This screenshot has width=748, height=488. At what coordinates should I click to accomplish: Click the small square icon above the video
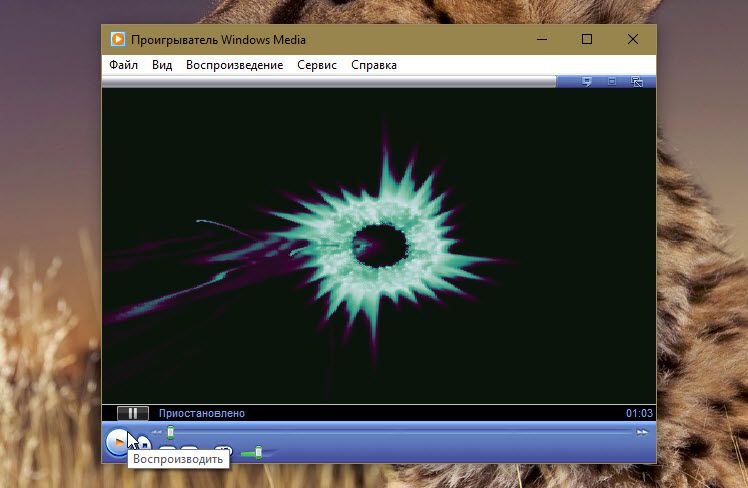pyautogui.click(x=612, y=81)
